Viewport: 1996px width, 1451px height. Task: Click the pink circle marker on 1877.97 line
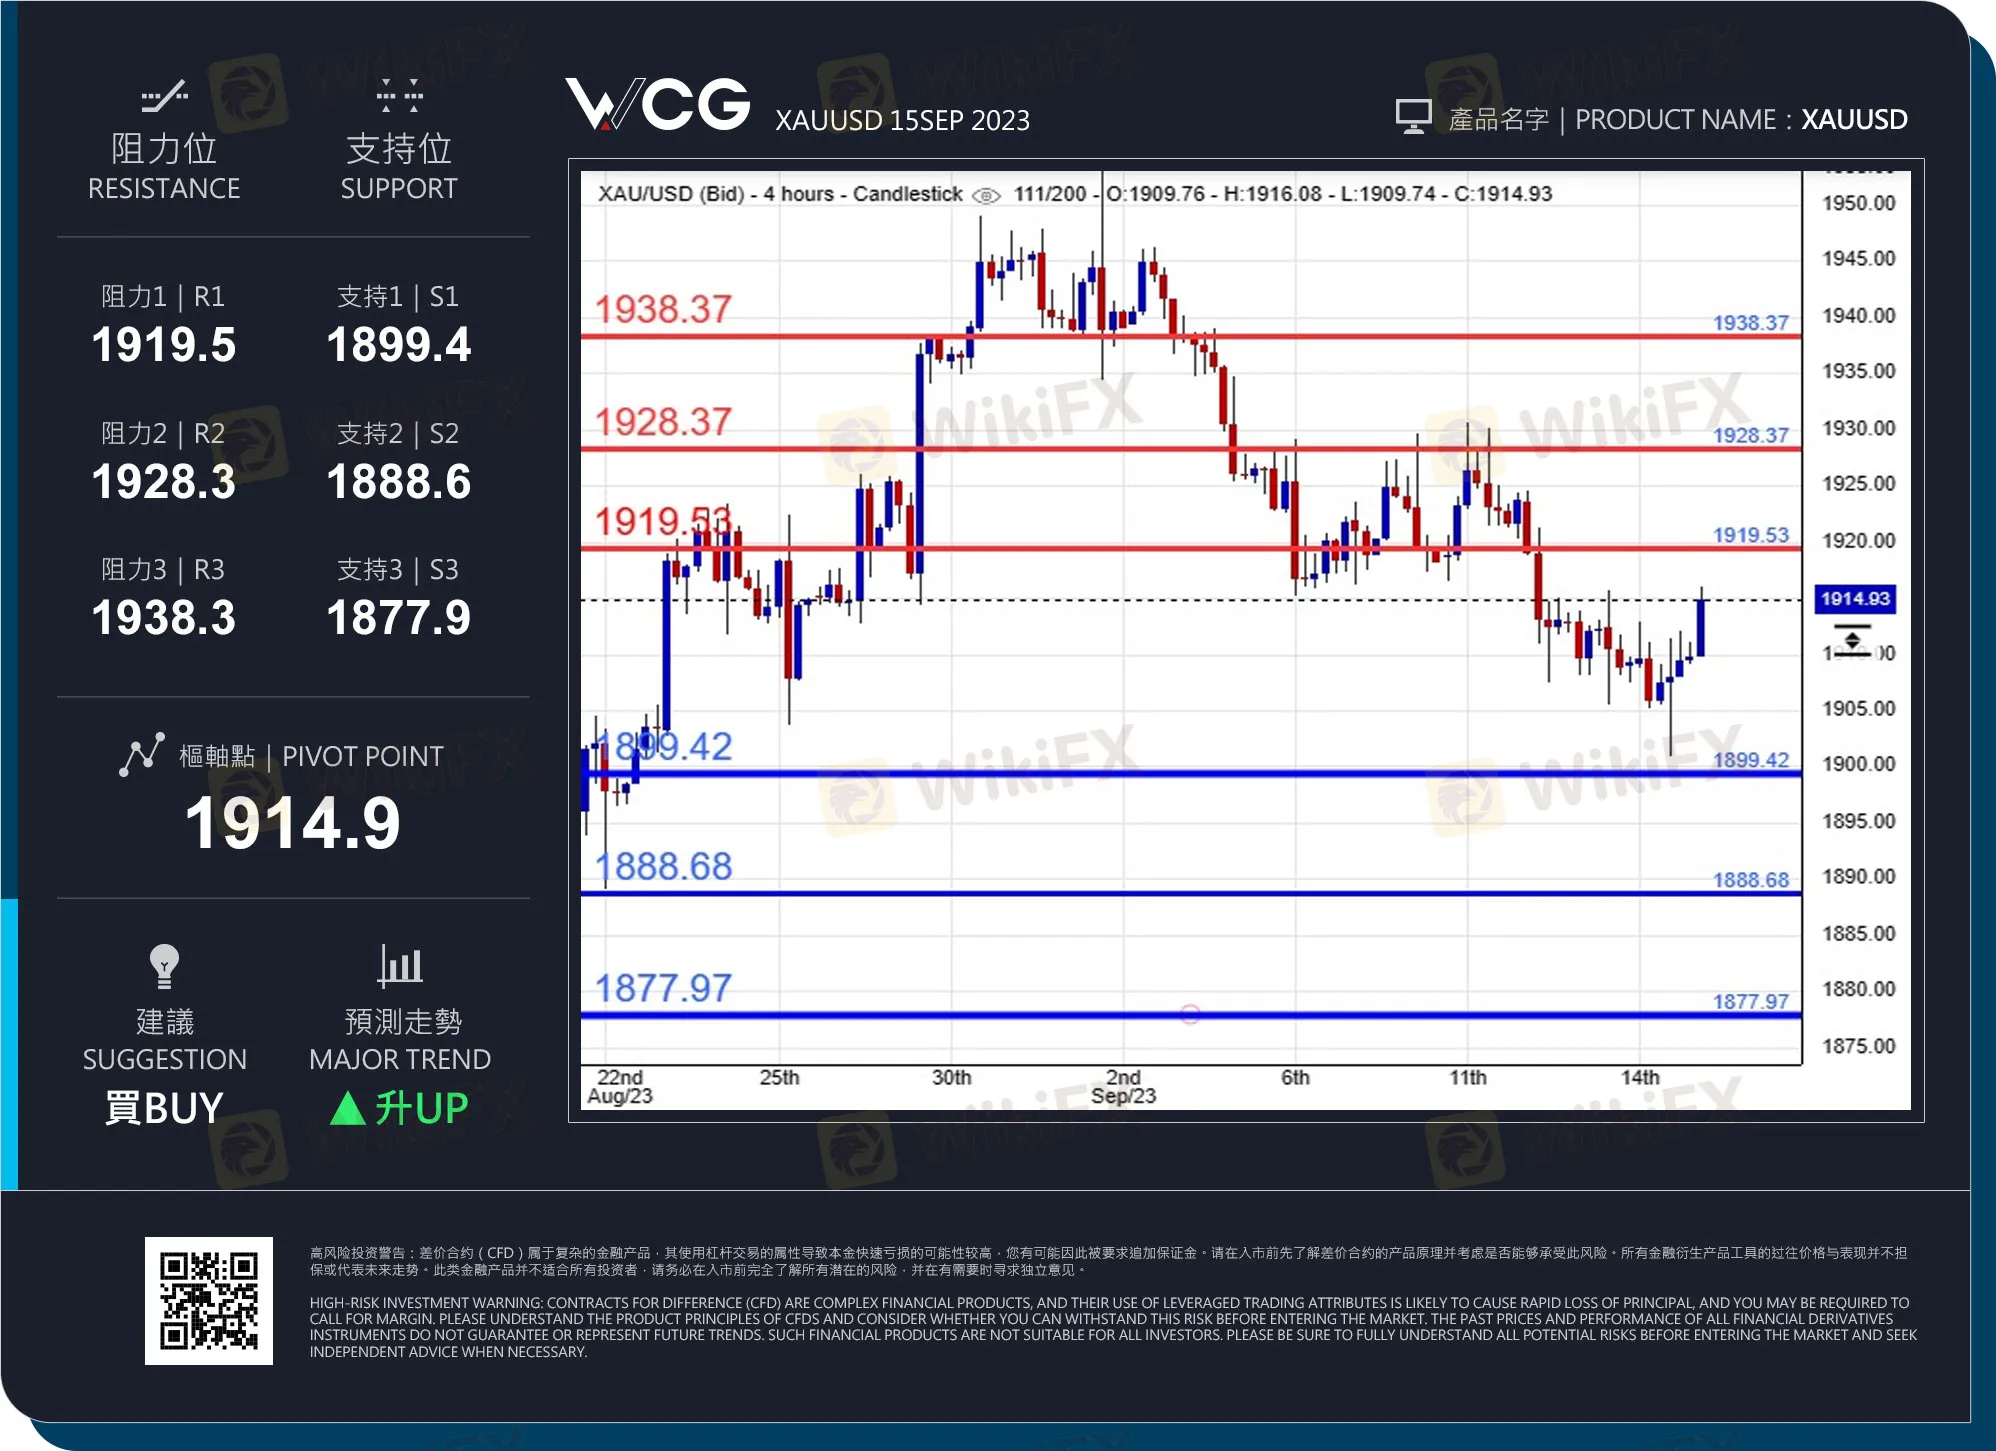coord(1189,1013)
